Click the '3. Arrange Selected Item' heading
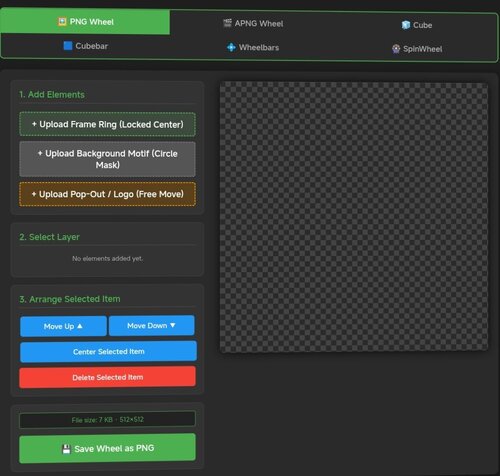 coord(70,299)
